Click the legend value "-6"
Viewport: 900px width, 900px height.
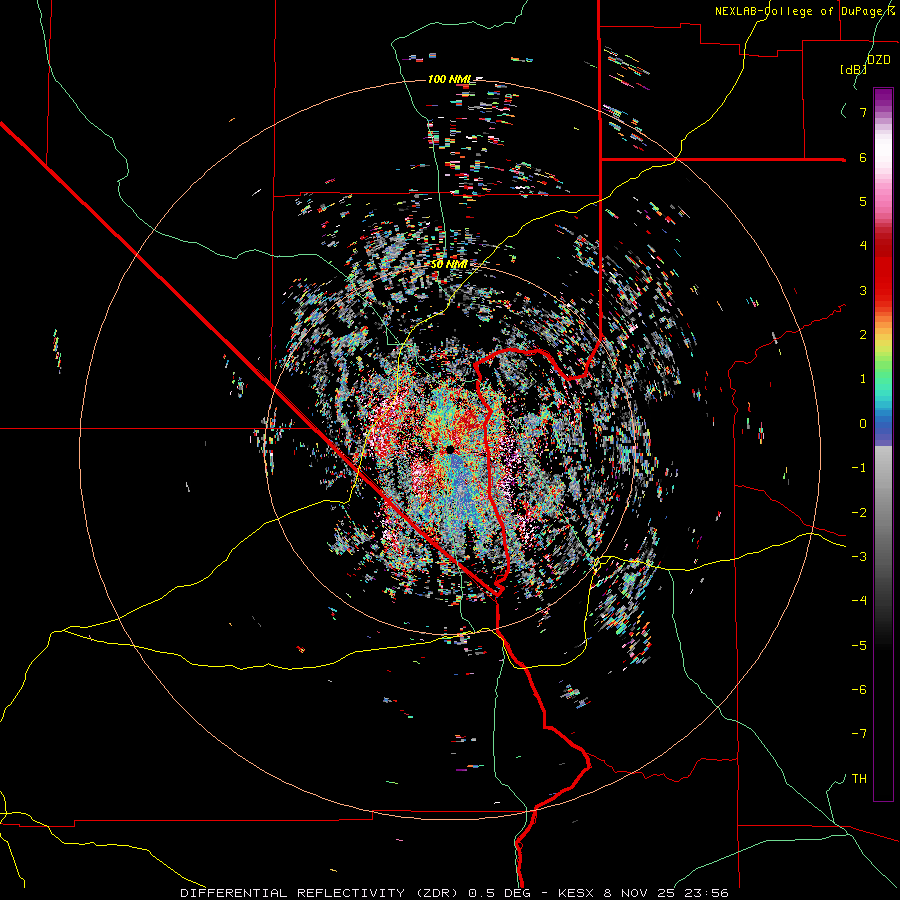pyautogui.click(x=859, y=690)
